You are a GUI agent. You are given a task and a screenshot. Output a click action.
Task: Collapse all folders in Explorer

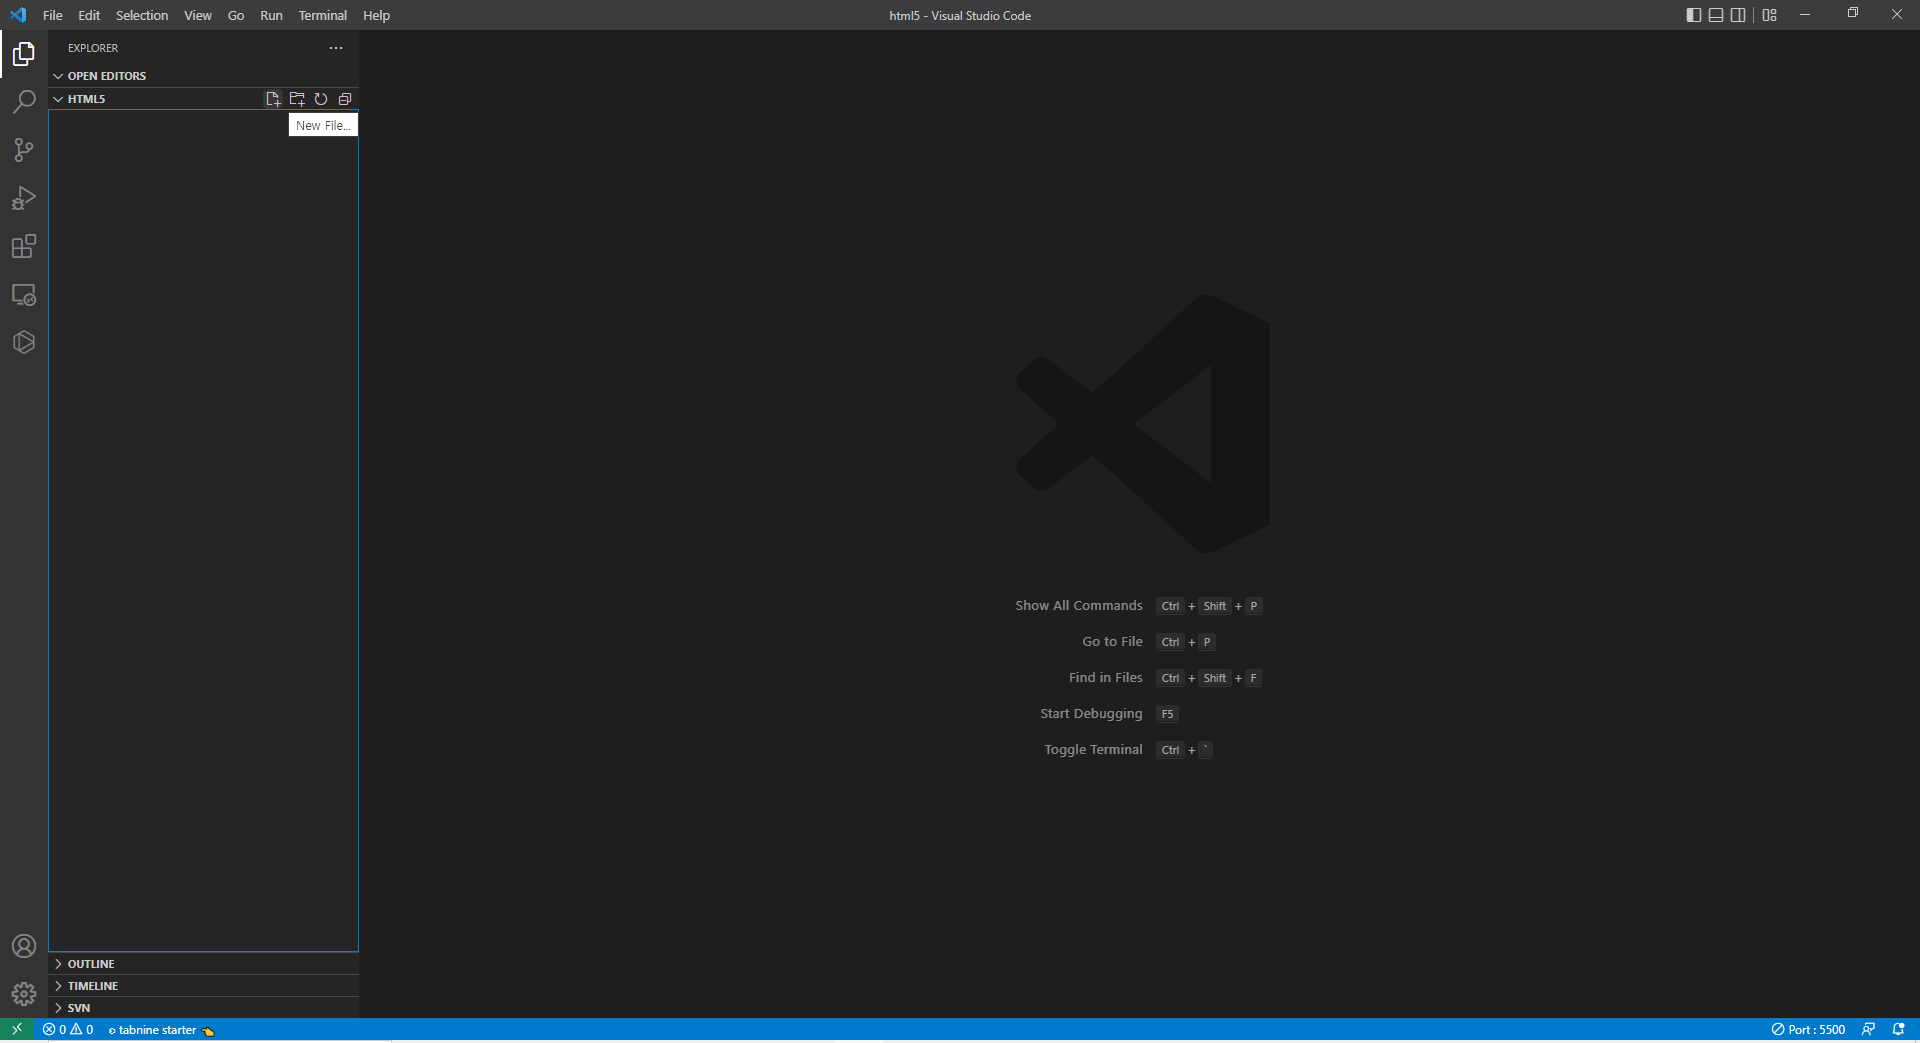(345, 99)
